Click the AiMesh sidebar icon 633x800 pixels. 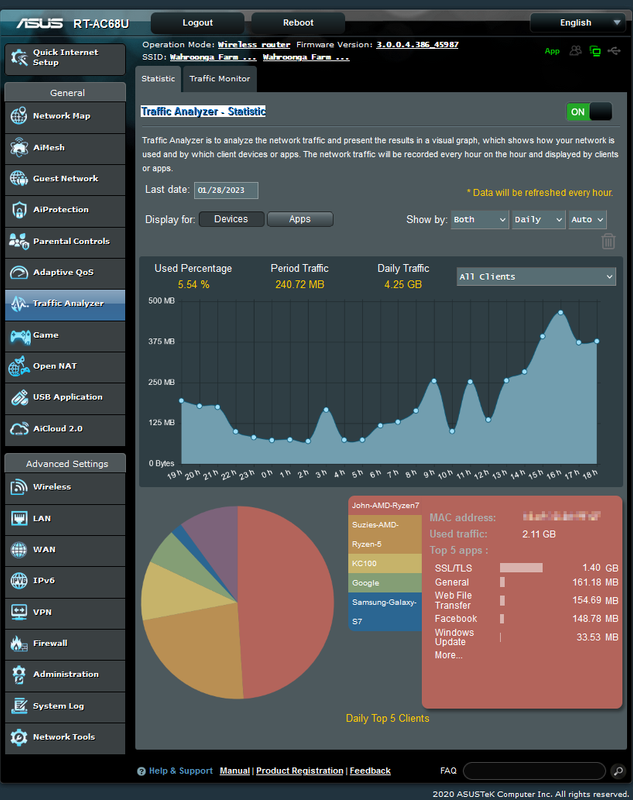point(19,147)
